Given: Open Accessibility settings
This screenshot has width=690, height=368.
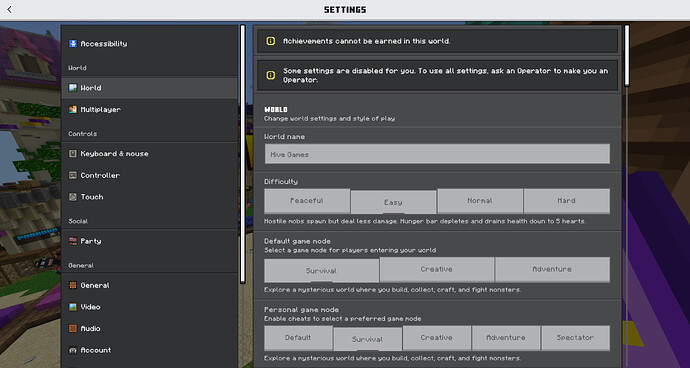Looking at the screenshot, I should click(x=150, y=44).
